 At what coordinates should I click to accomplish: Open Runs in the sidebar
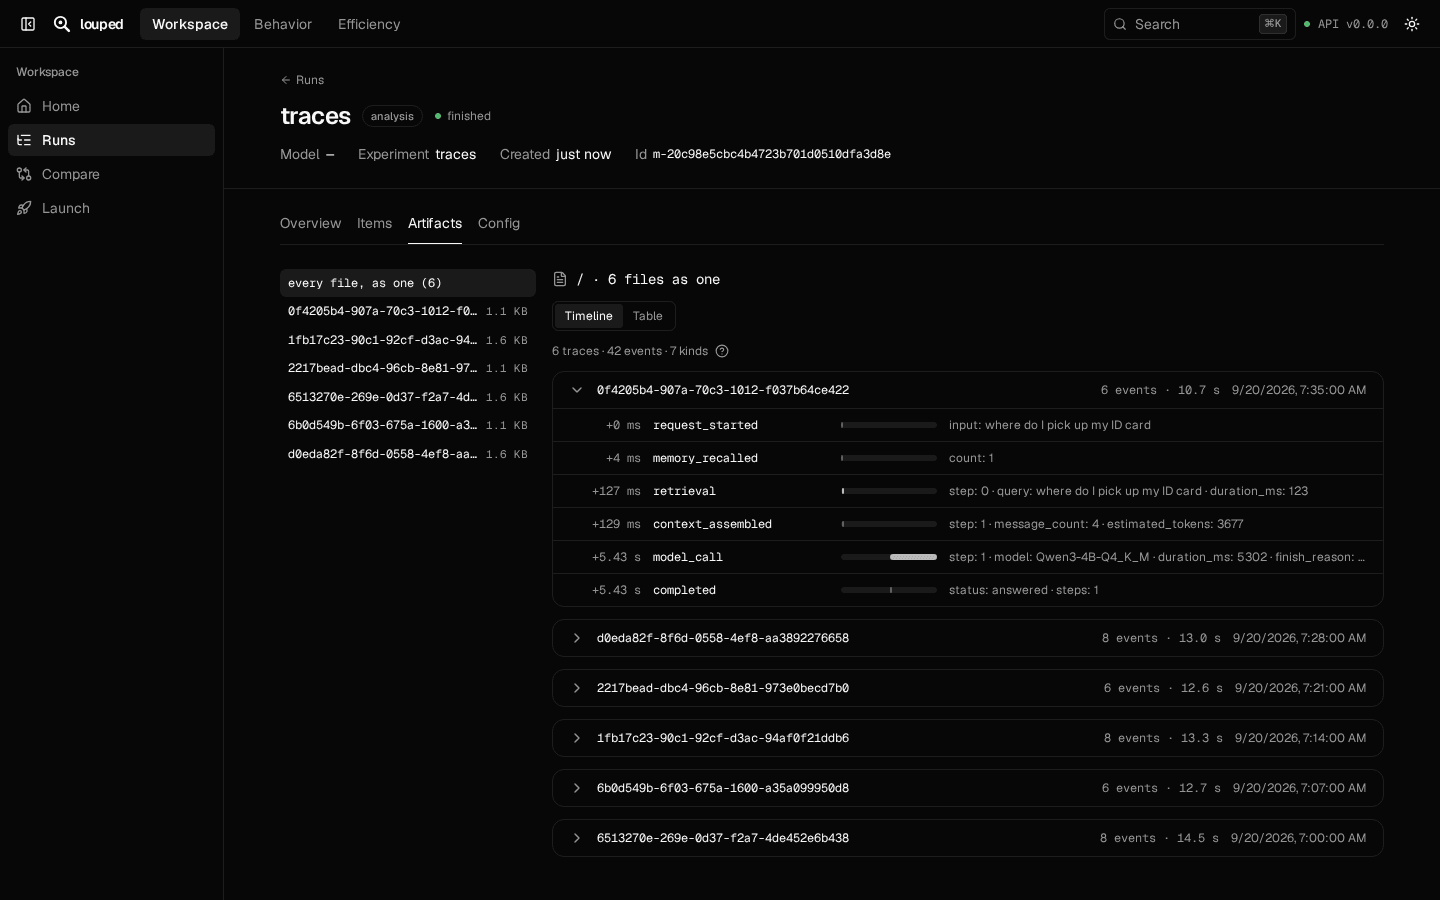pyautogui.click(x=111, y=140)
